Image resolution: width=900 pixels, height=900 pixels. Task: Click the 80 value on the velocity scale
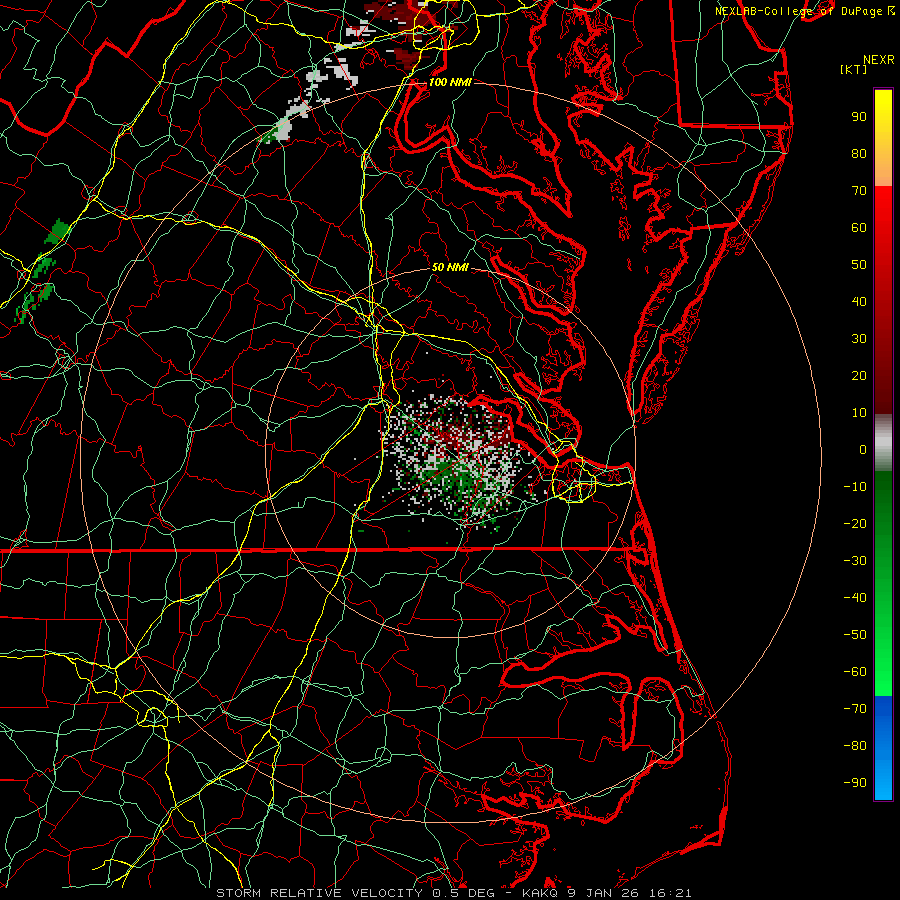pos(859,154)
